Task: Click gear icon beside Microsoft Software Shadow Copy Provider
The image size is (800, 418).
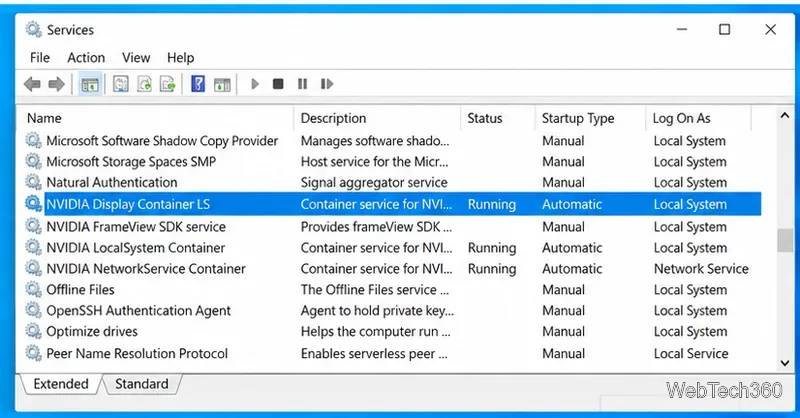Action: coord(34,140)
